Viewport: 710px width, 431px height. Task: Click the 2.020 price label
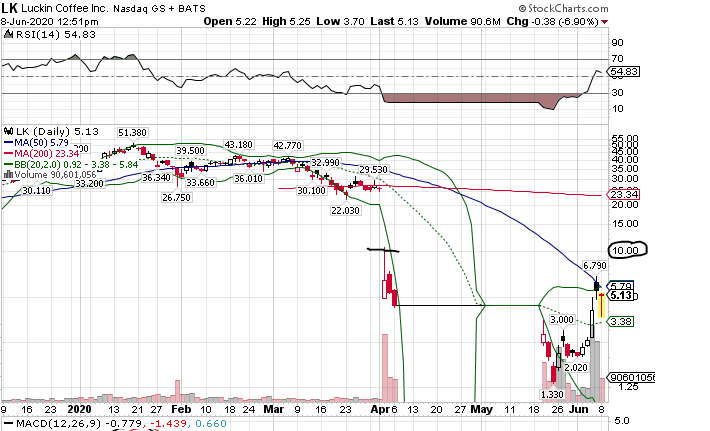576,367
